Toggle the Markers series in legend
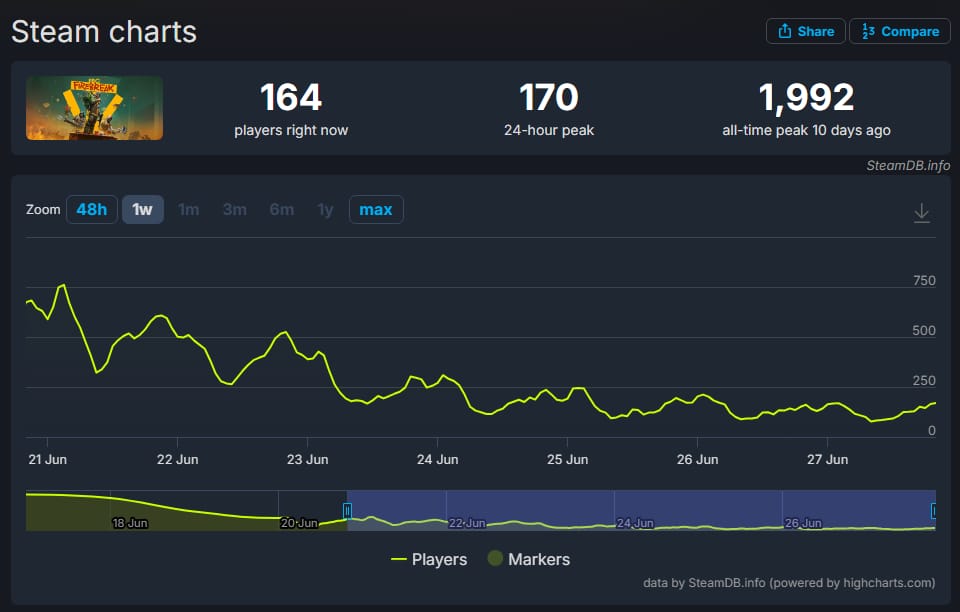960x612 pixels. 529,559
